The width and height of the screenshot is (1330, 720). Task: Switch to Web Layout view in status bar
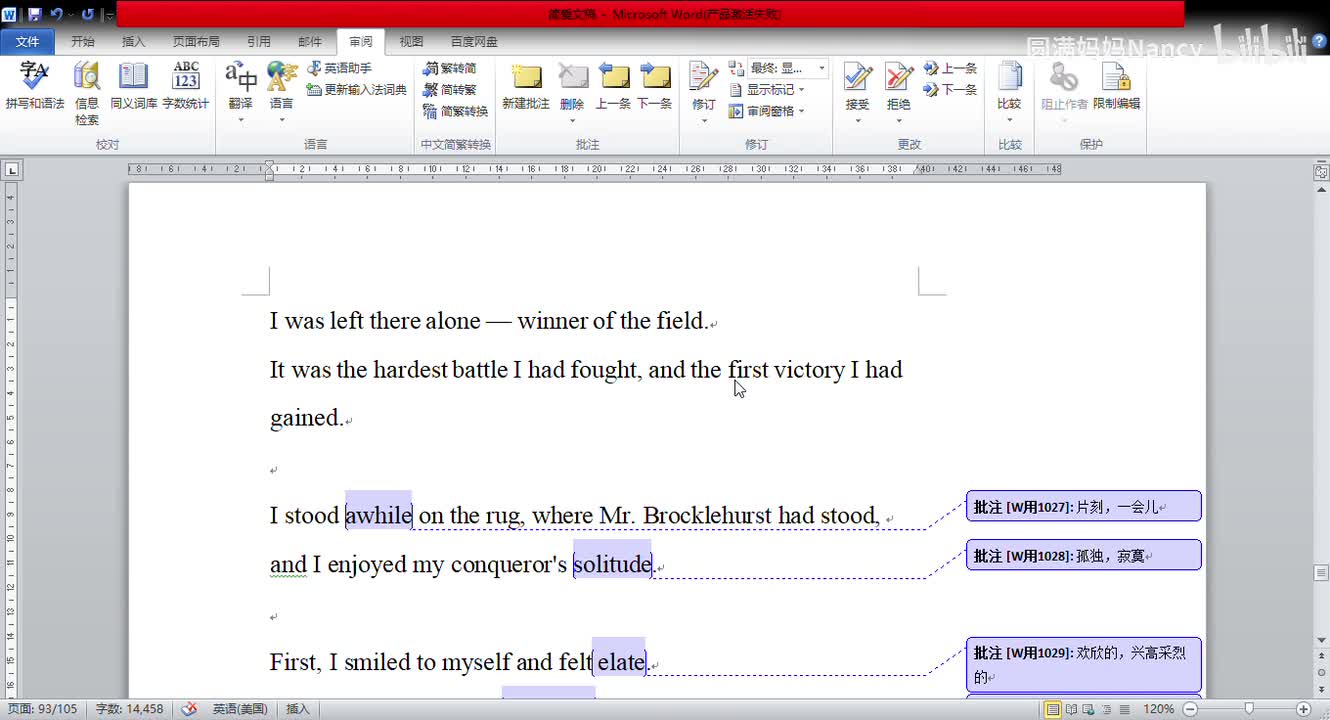tap(1089, 709)
